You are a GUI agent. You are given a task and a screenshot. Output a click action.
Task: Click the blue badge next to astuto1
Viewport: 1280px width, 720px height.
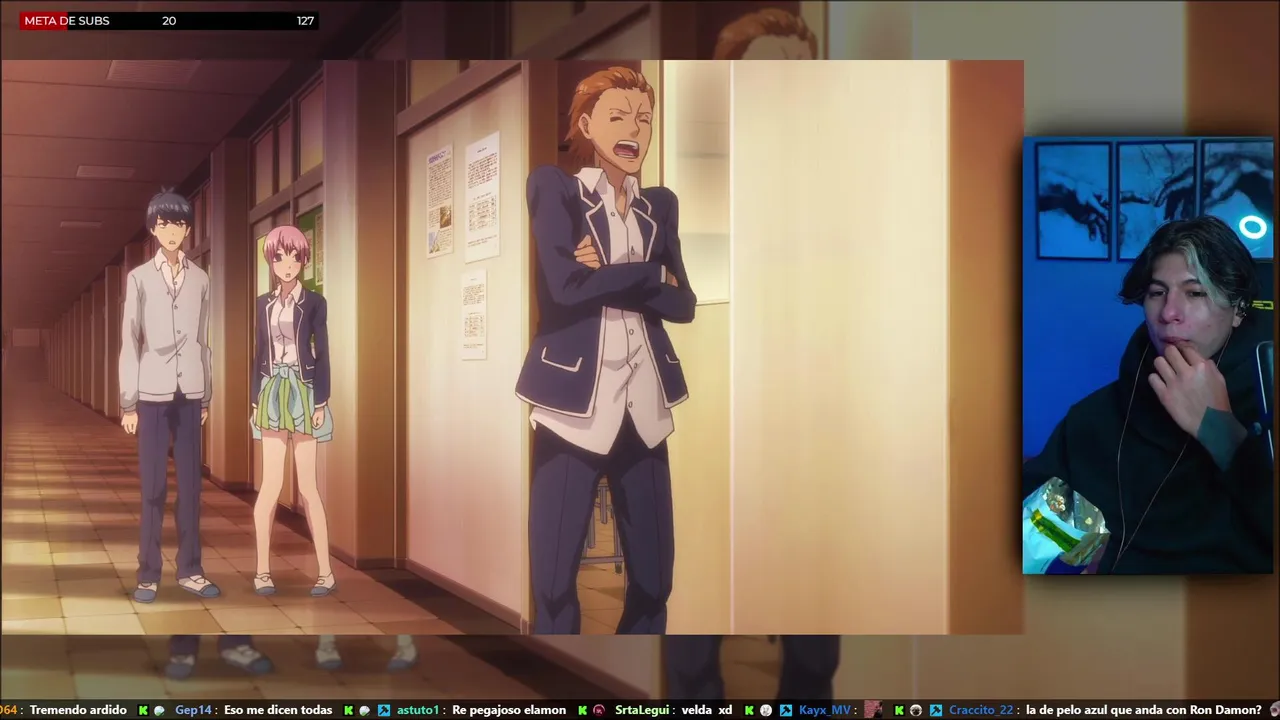tap(384, 710)
